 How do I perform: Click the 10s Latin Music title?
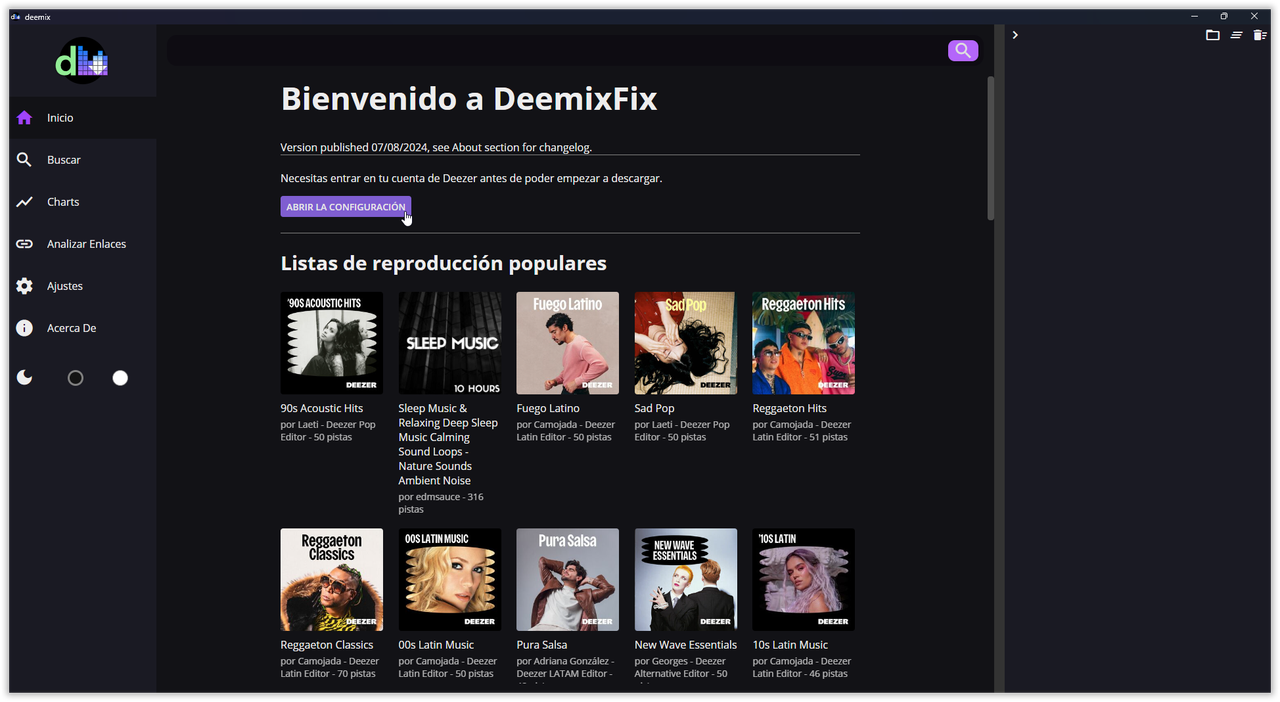[x=790, y=646]
